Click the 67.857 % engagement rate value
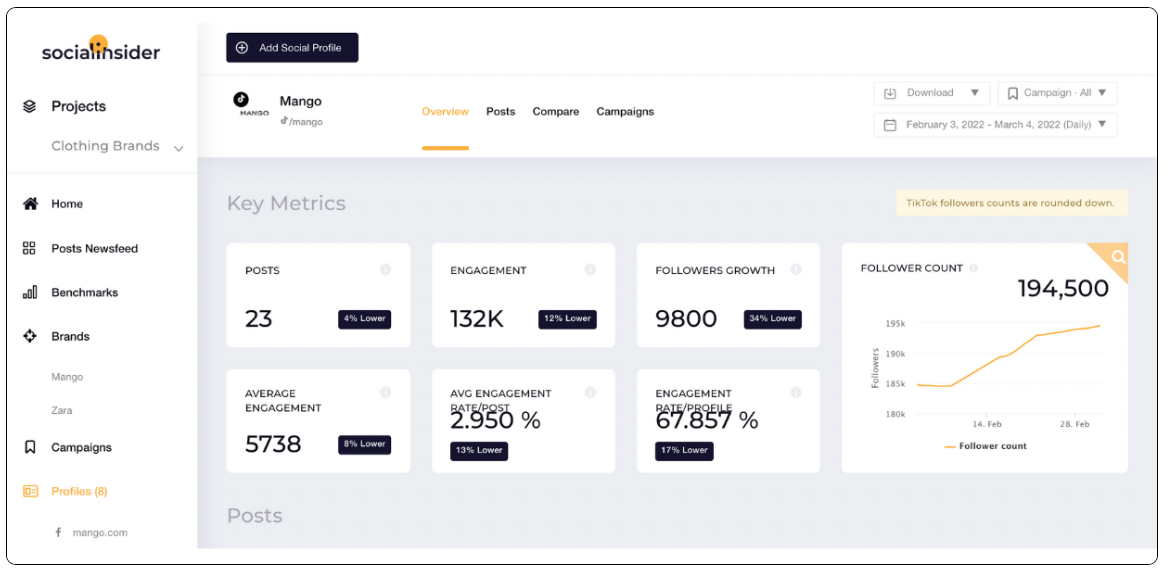Viewport: 1164px width, 572px height. (x=707, y=421)
